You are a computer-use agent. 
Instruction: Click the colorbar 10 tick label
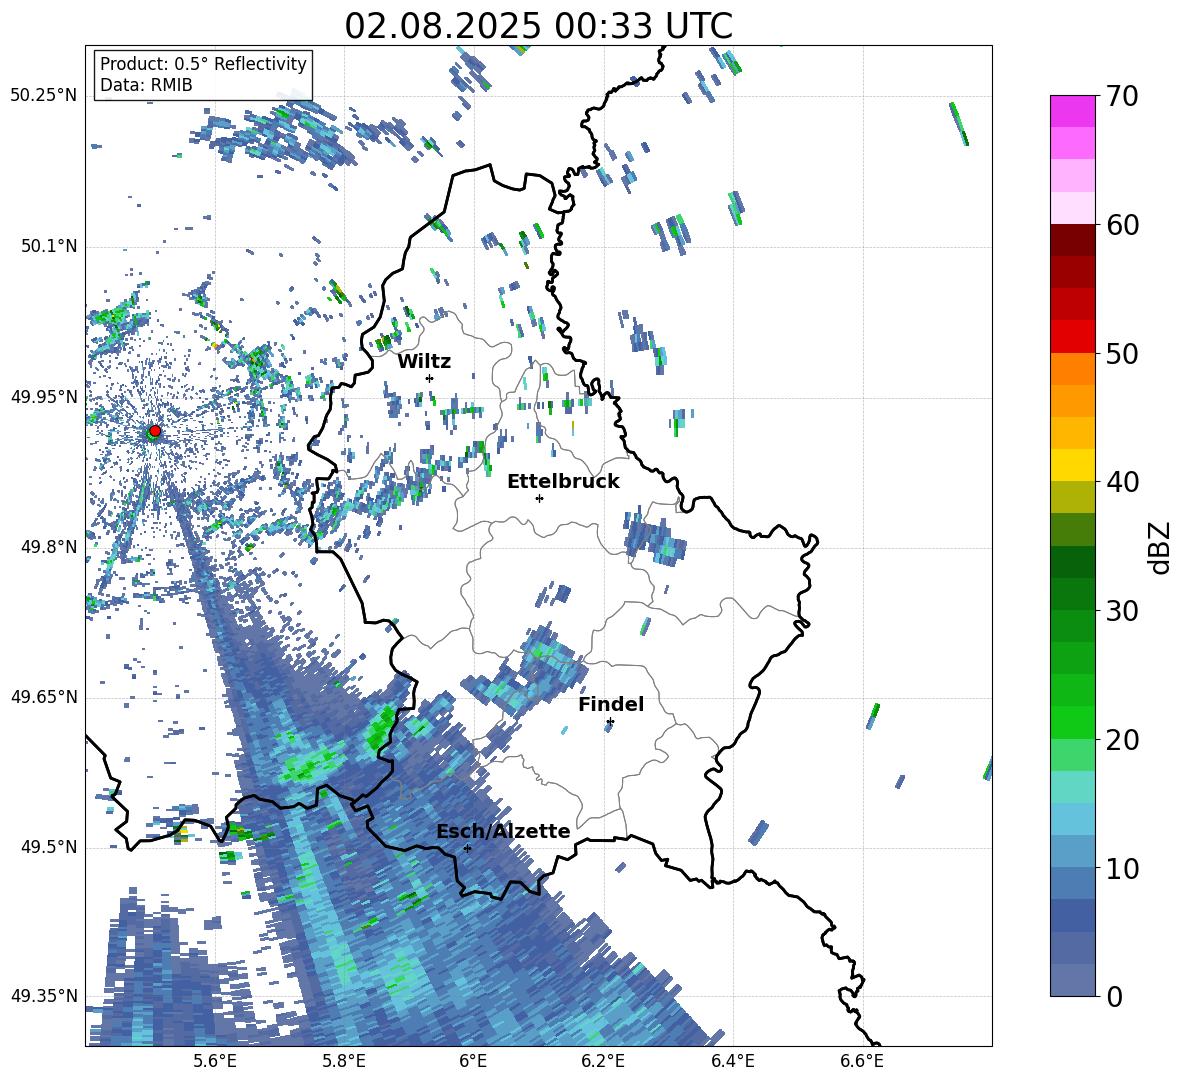pos(1121,868)
